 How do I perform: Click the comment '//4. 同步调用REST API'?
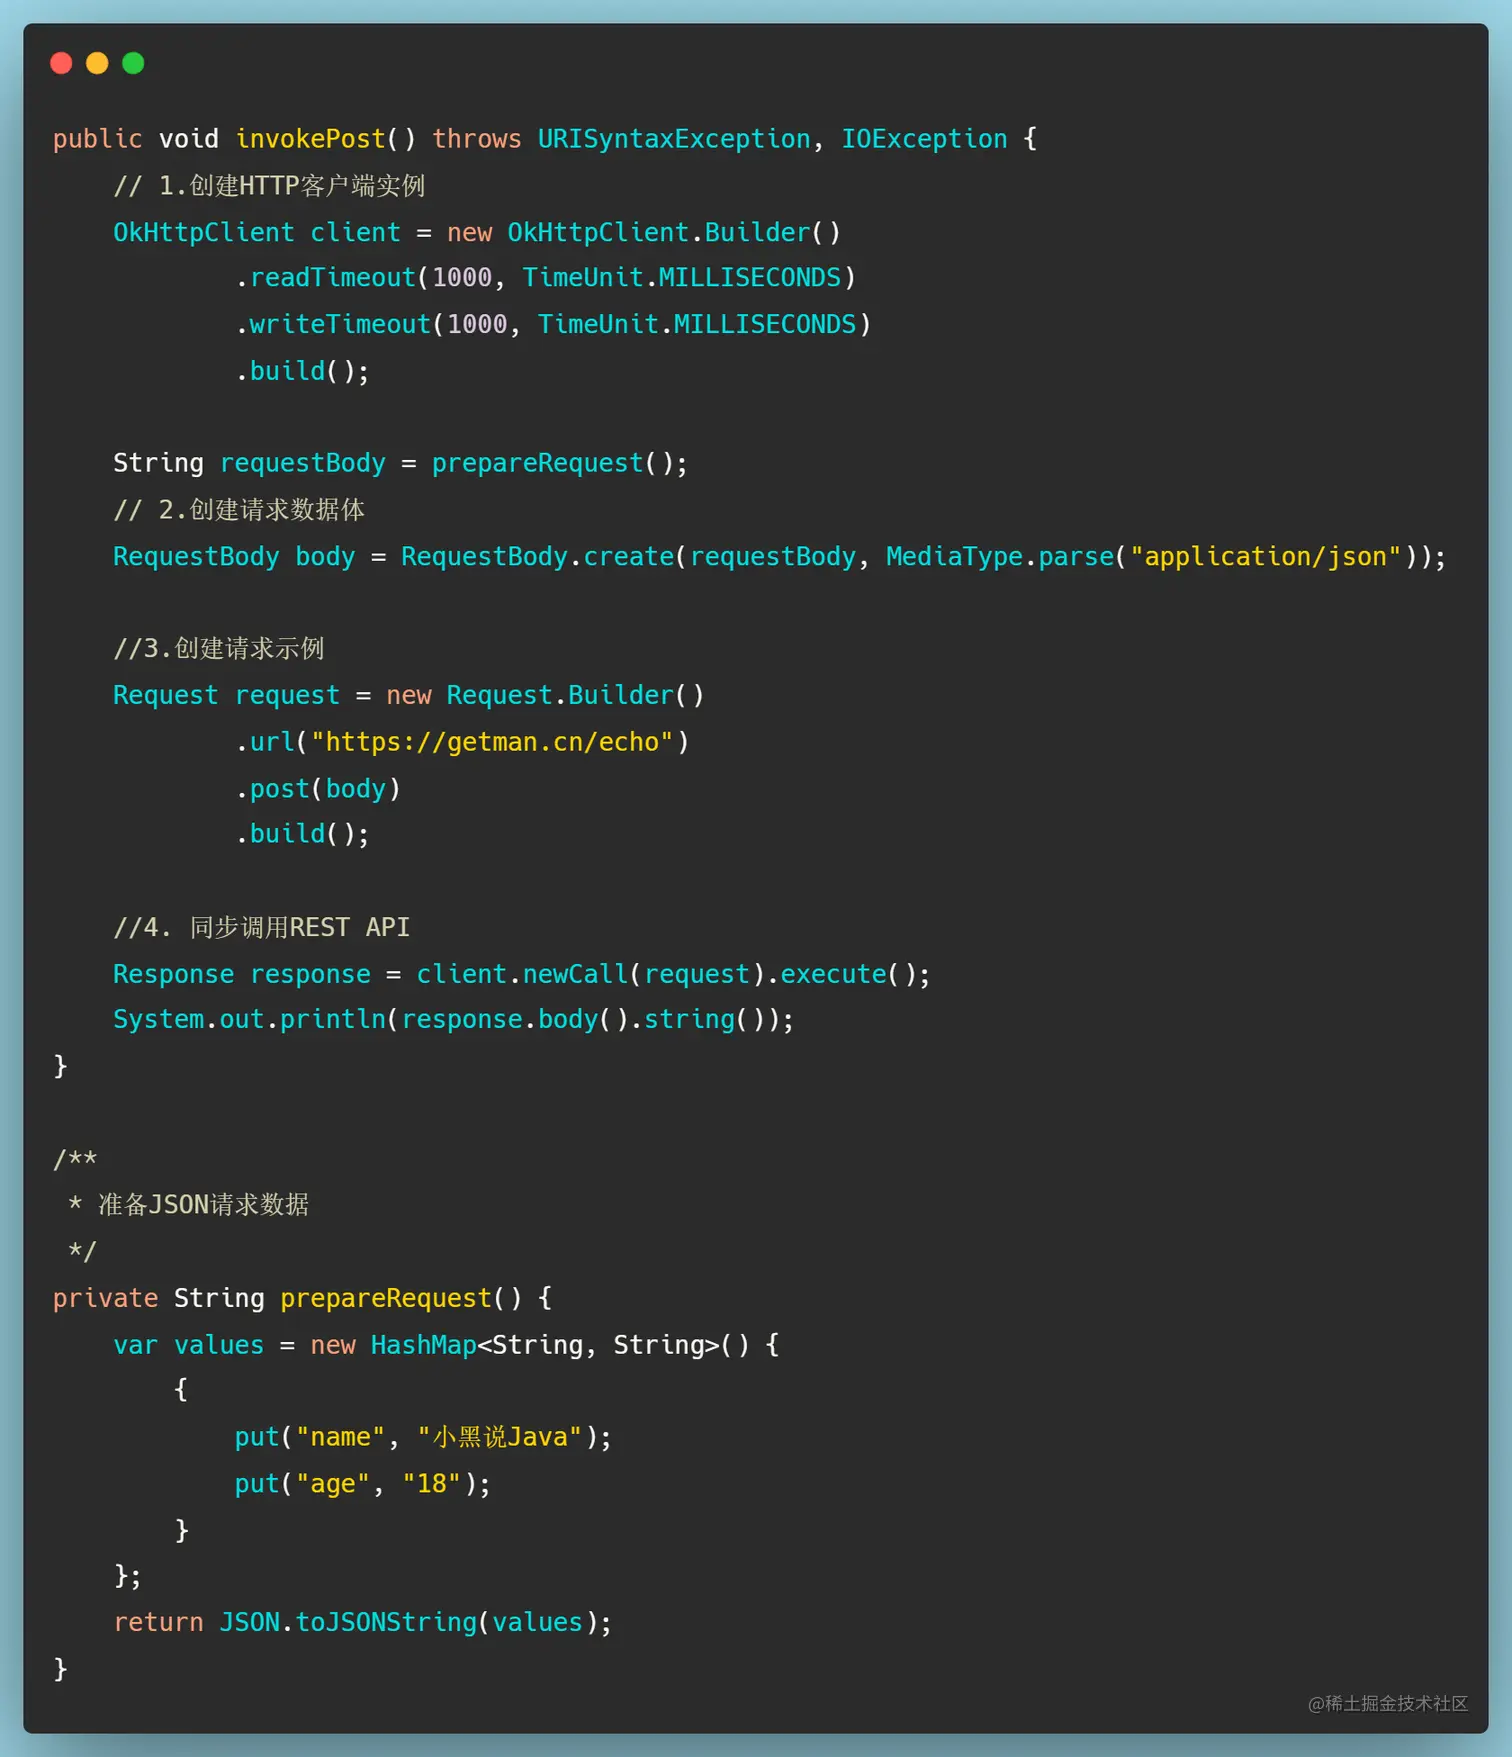point(262,927)
